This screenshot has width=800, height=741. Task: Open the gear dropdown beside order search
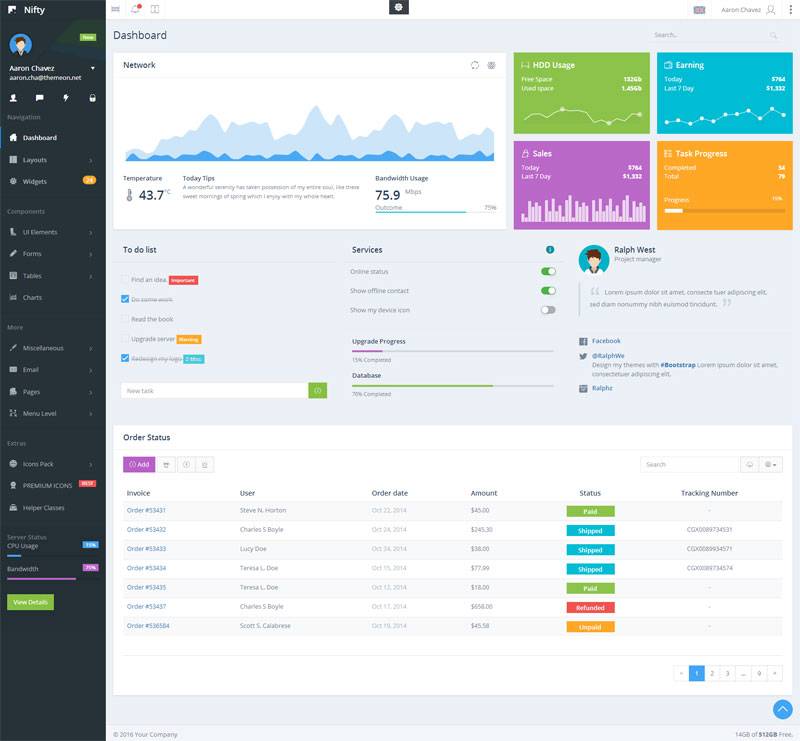771,464
